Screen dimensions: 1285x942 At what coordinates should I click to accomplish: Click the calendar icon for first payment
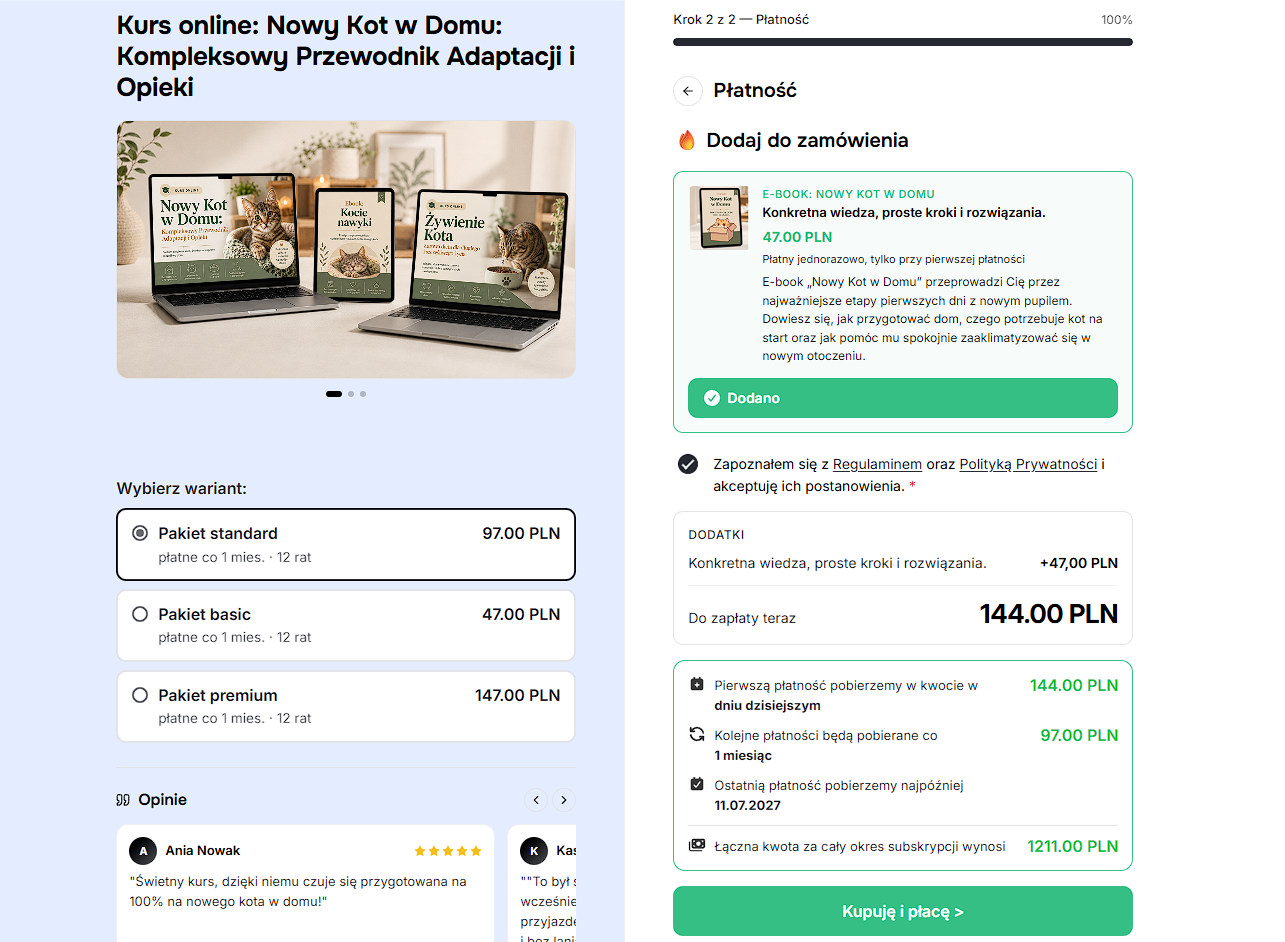coord(697,685)
